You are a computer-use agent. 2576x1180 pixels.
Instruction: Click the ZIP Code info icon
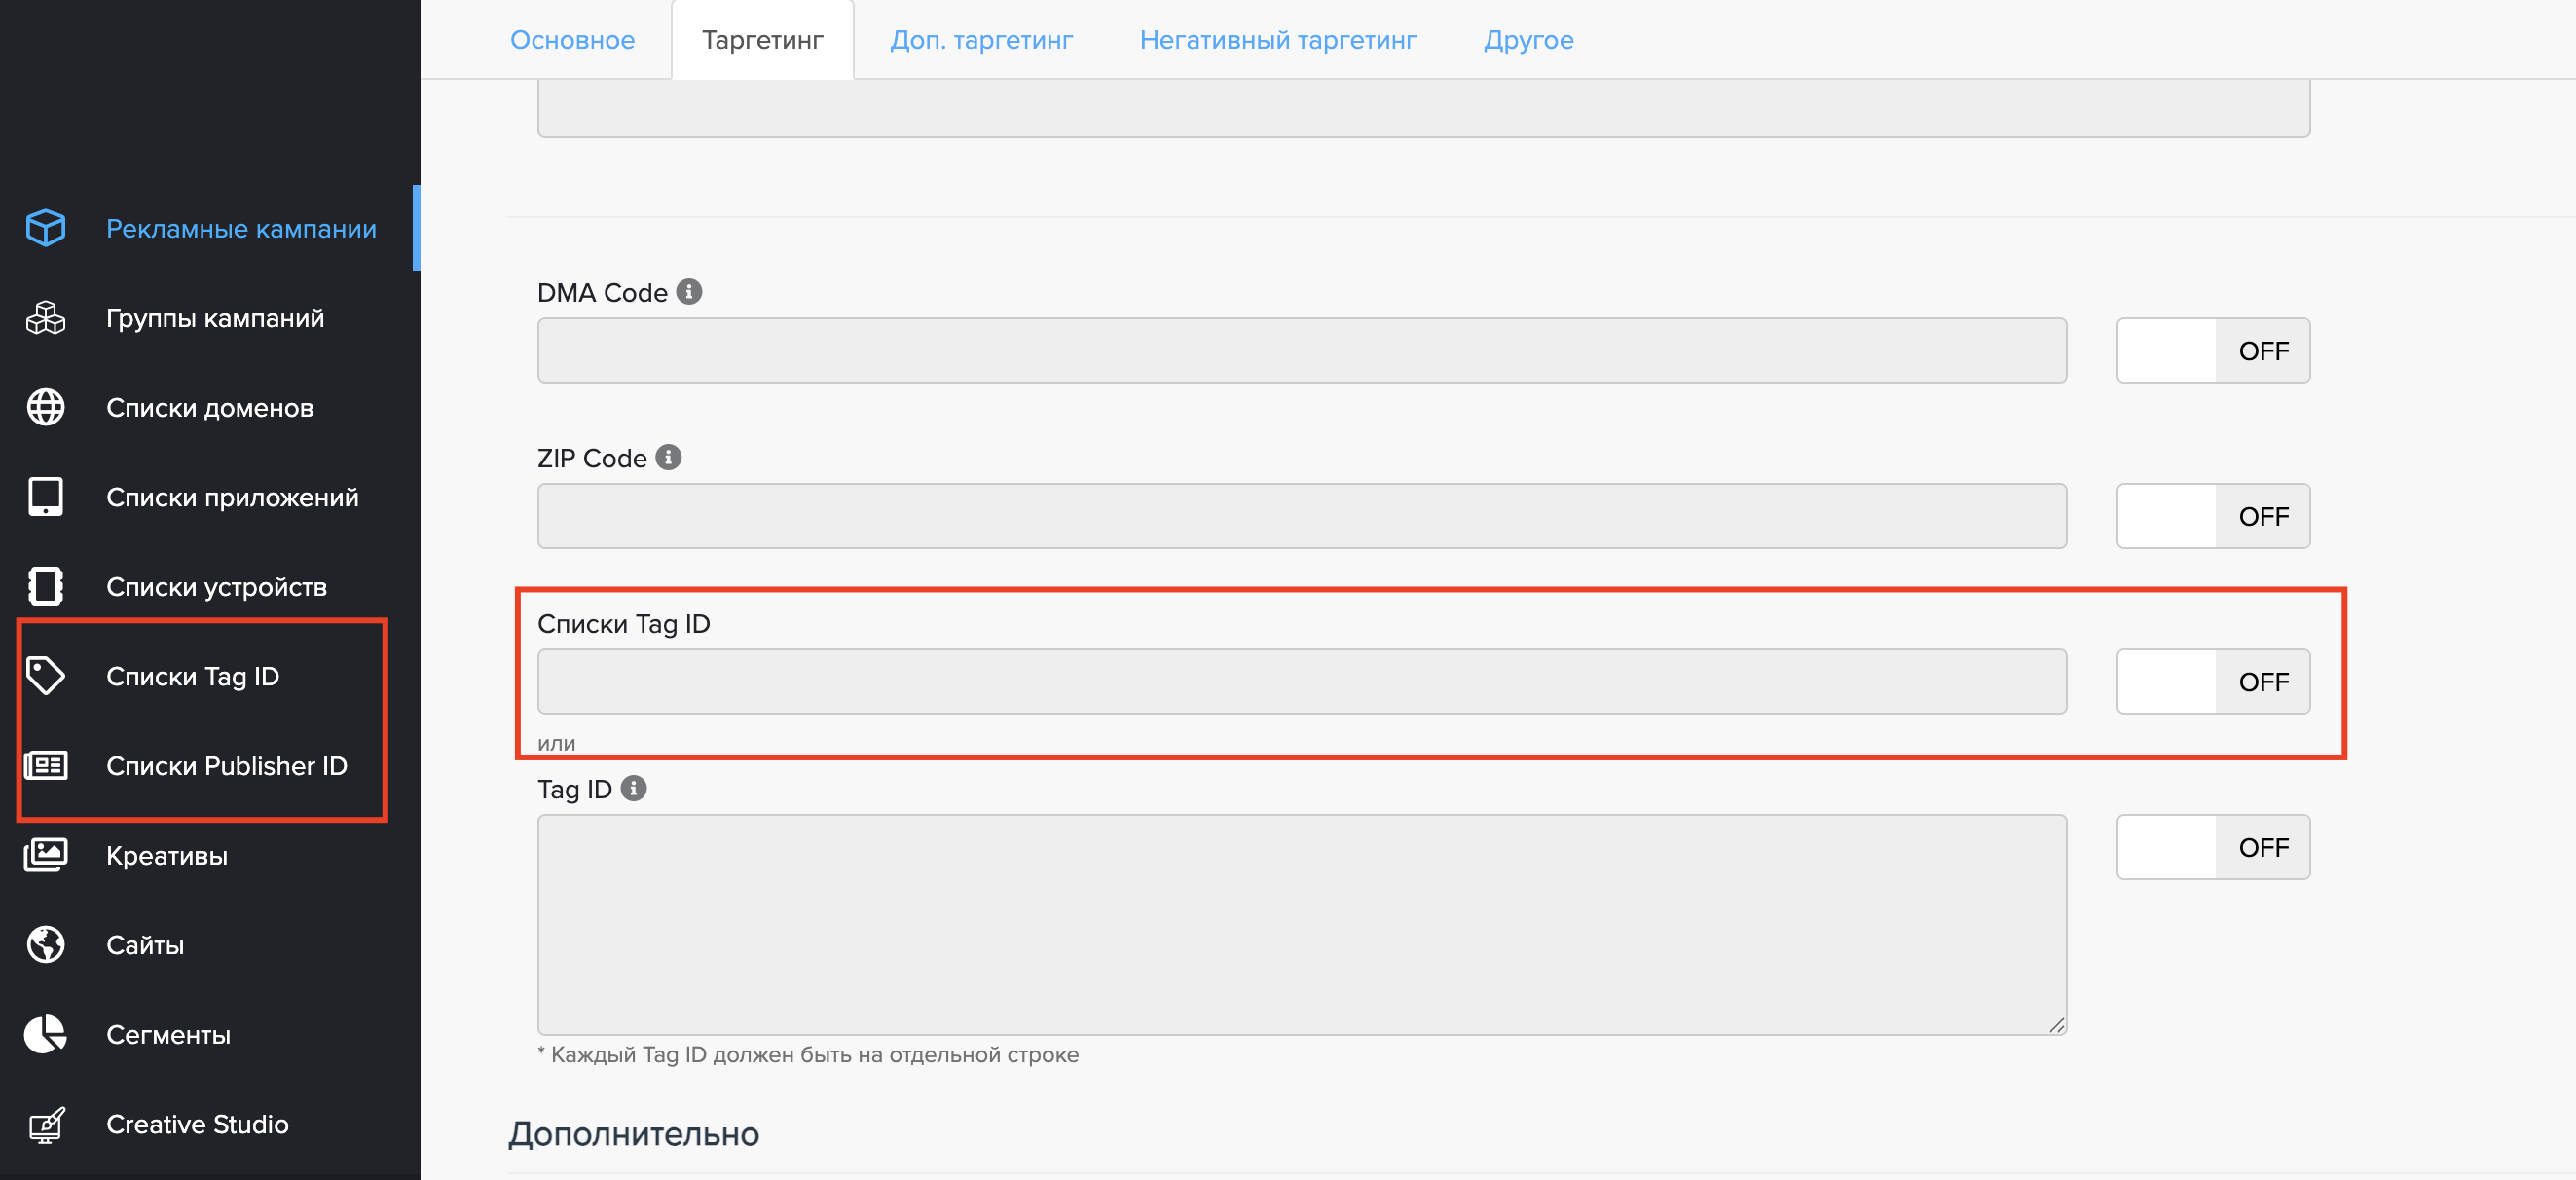coord(668,457)
